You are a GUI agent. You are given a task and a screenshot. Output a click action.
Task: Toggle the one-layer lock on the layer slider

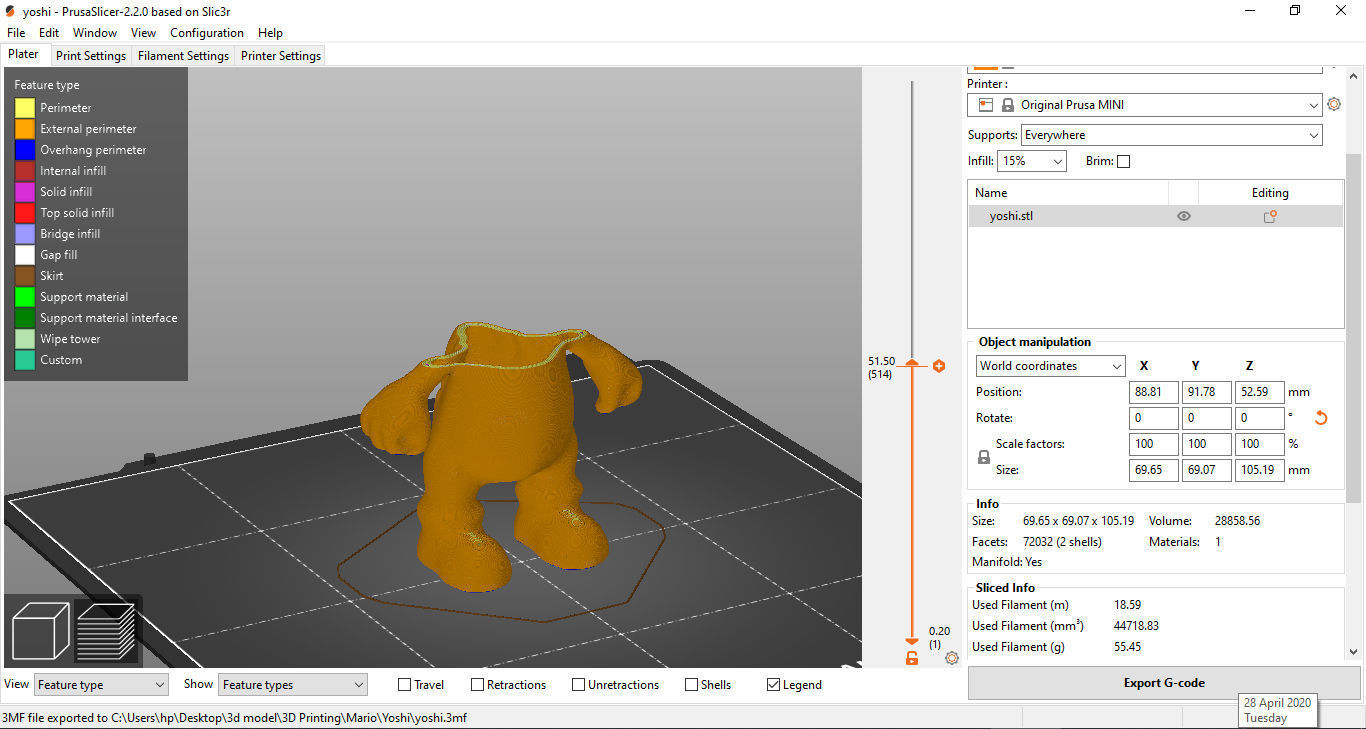(x=912, y=658)
